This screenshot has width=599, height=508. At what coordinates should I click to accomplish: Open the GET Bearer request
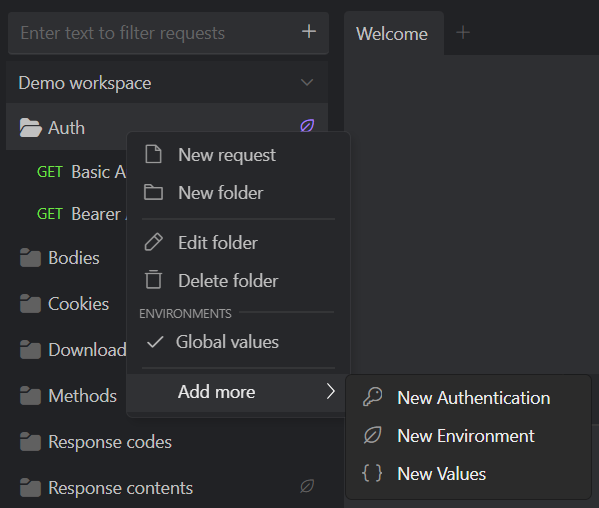(x=81, y=214)
